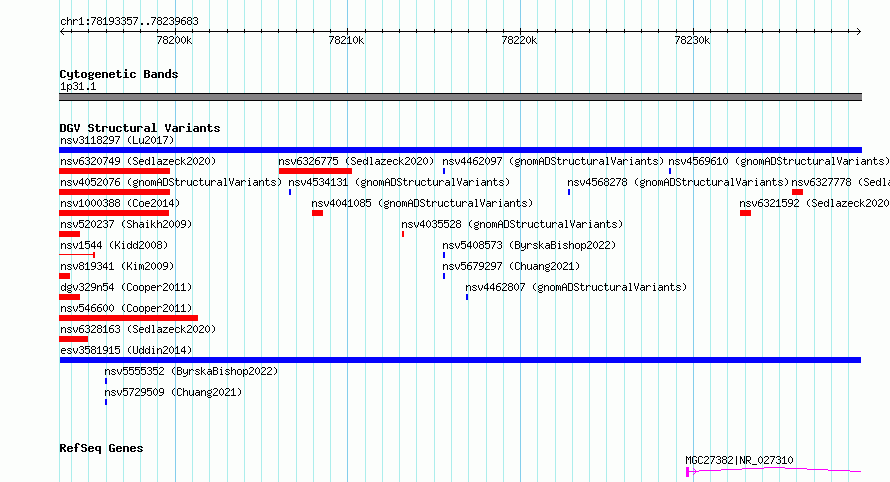Select the nsv1544 (Kidd2008) label
890x482 pixels.
pos(114,245)
